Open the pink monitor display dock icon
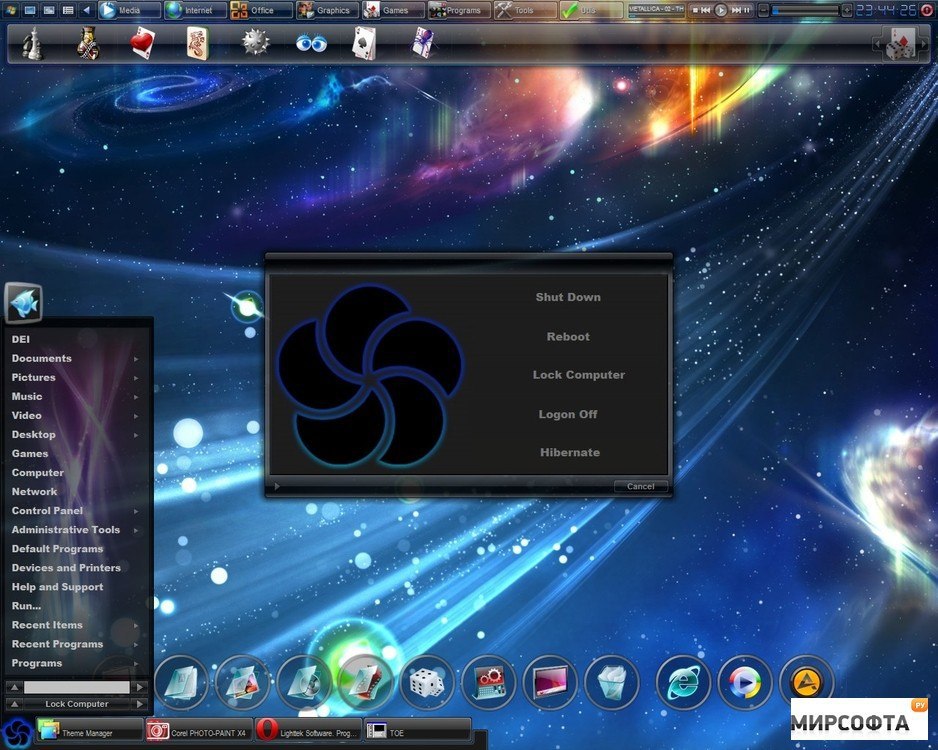938x750 pixels. click(x=550, y=682)
